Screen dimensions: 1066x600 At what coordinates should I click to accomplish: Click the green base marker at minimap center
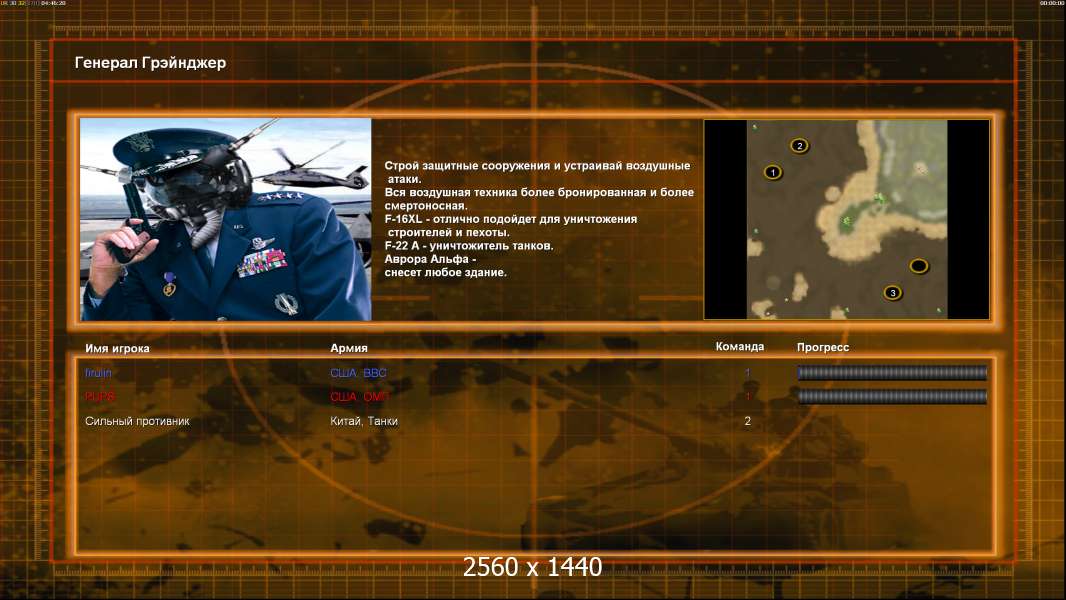(x=847, y=222)
